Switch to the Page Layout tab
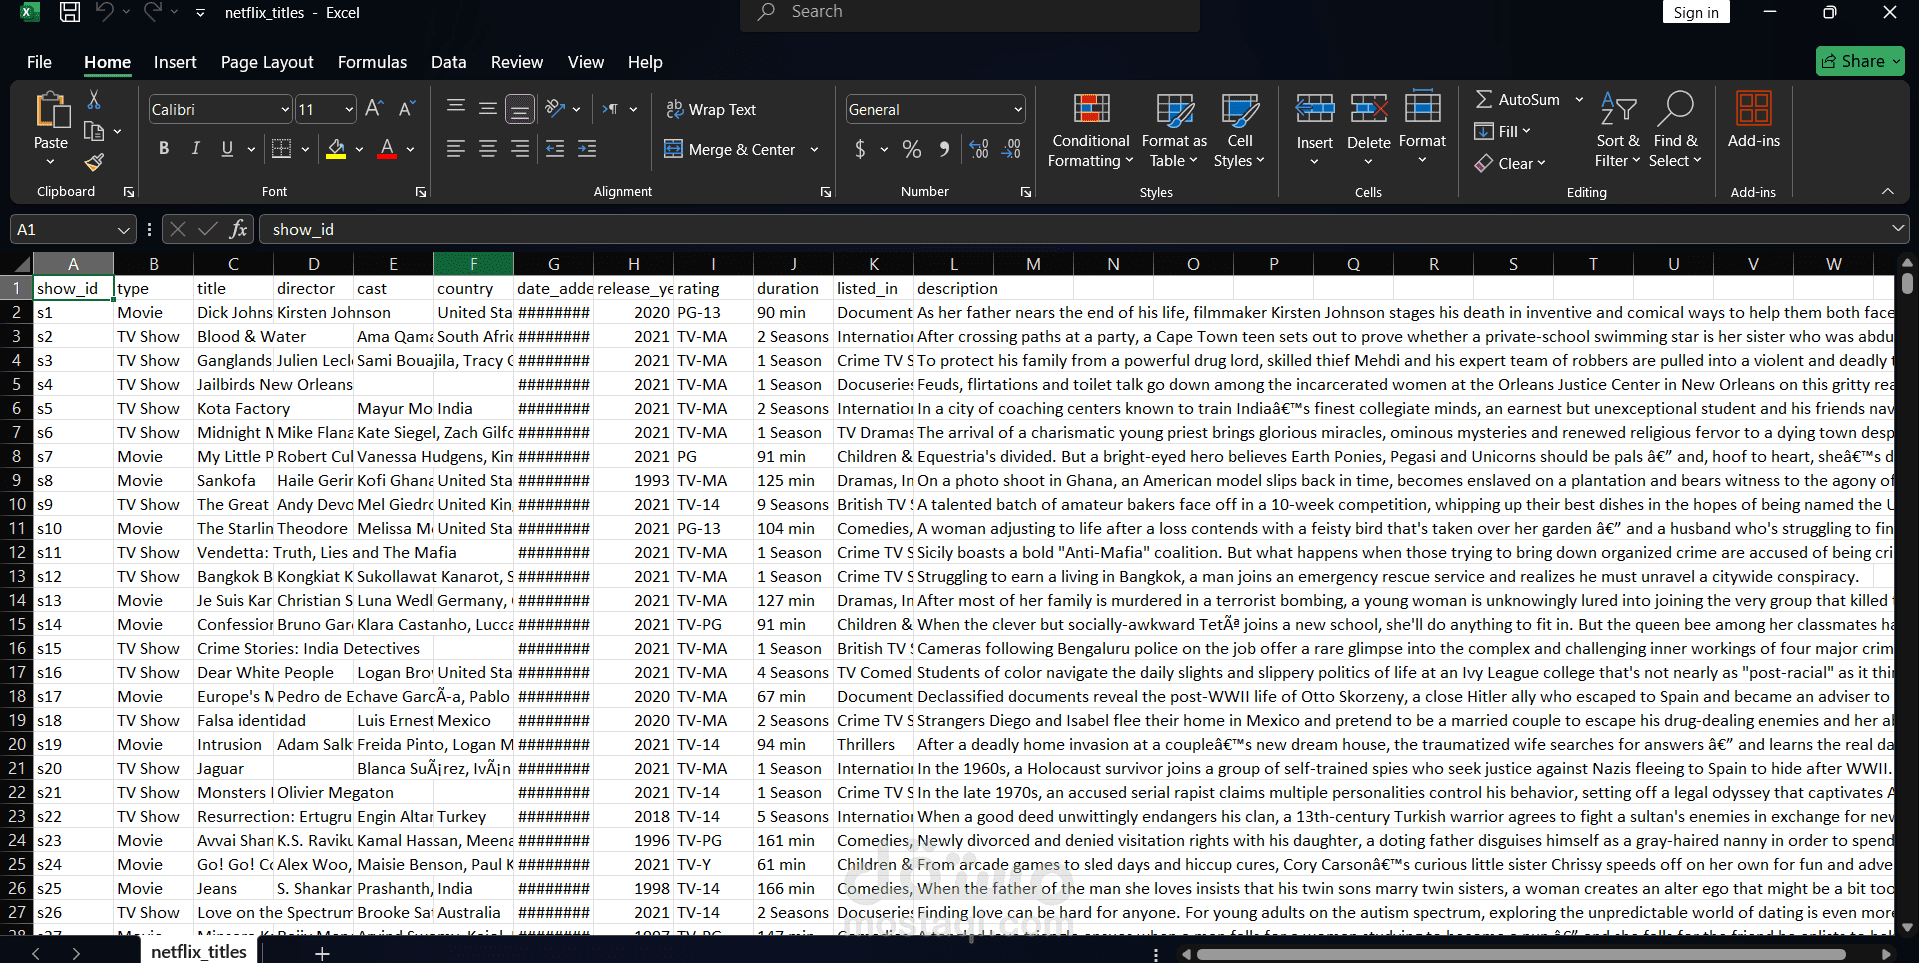Viewport: 1919px width, 963px height. 267,62
